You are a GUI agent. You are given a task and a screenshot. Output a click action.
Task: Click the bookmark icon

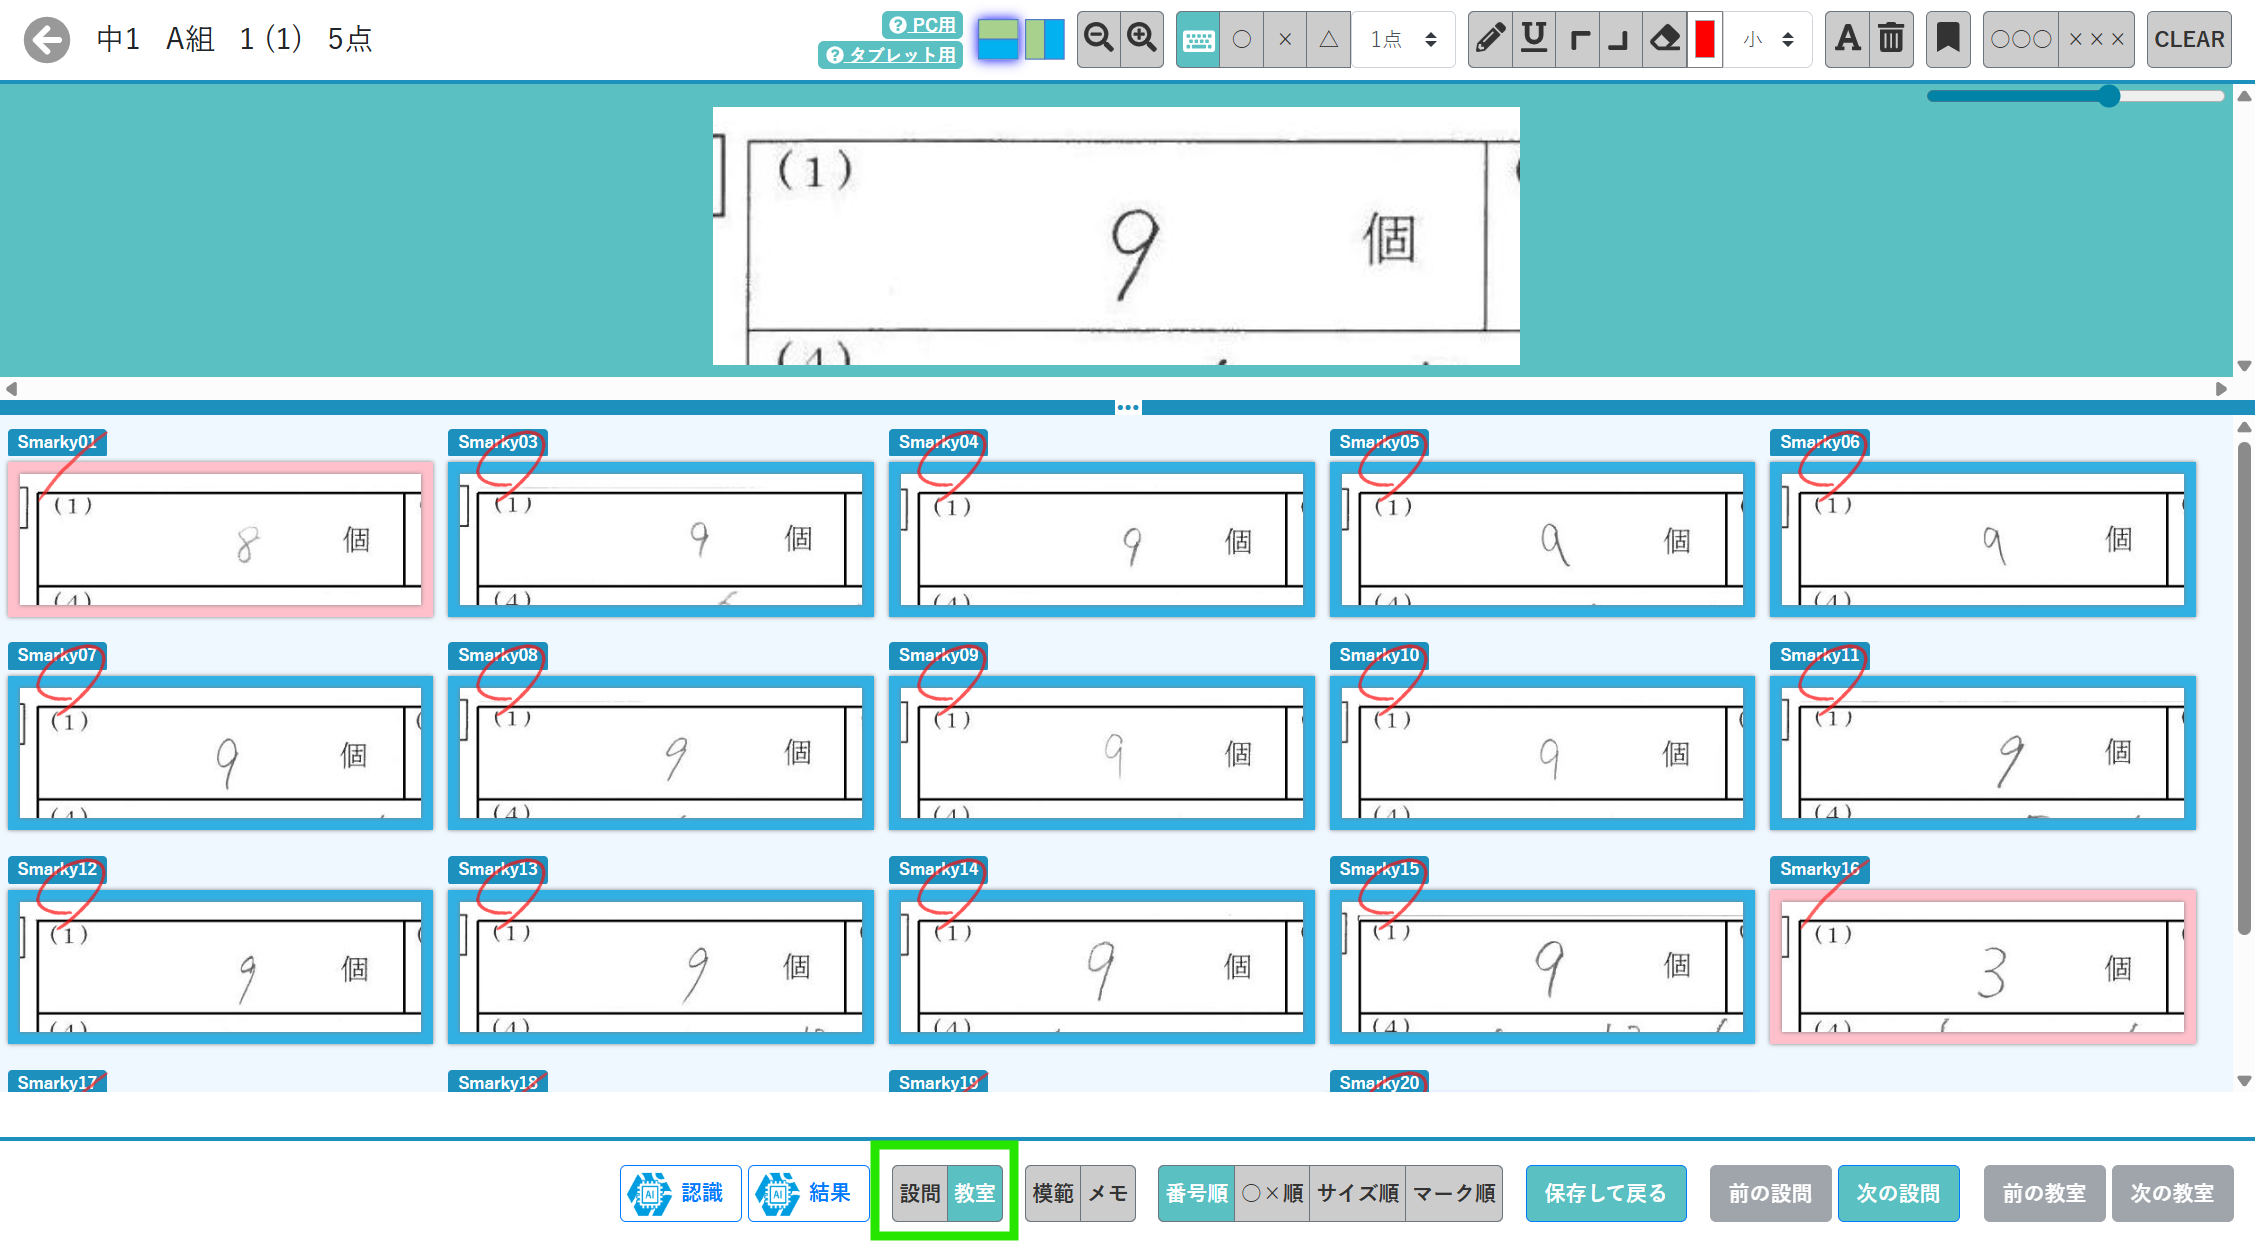tap(1947, 39)
